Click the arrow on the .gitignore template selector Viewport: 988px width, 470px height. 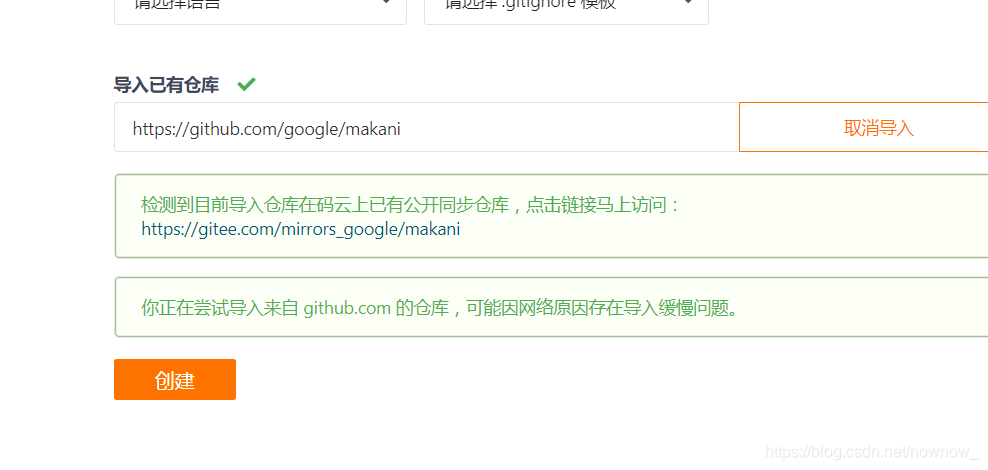click(688, 3)
